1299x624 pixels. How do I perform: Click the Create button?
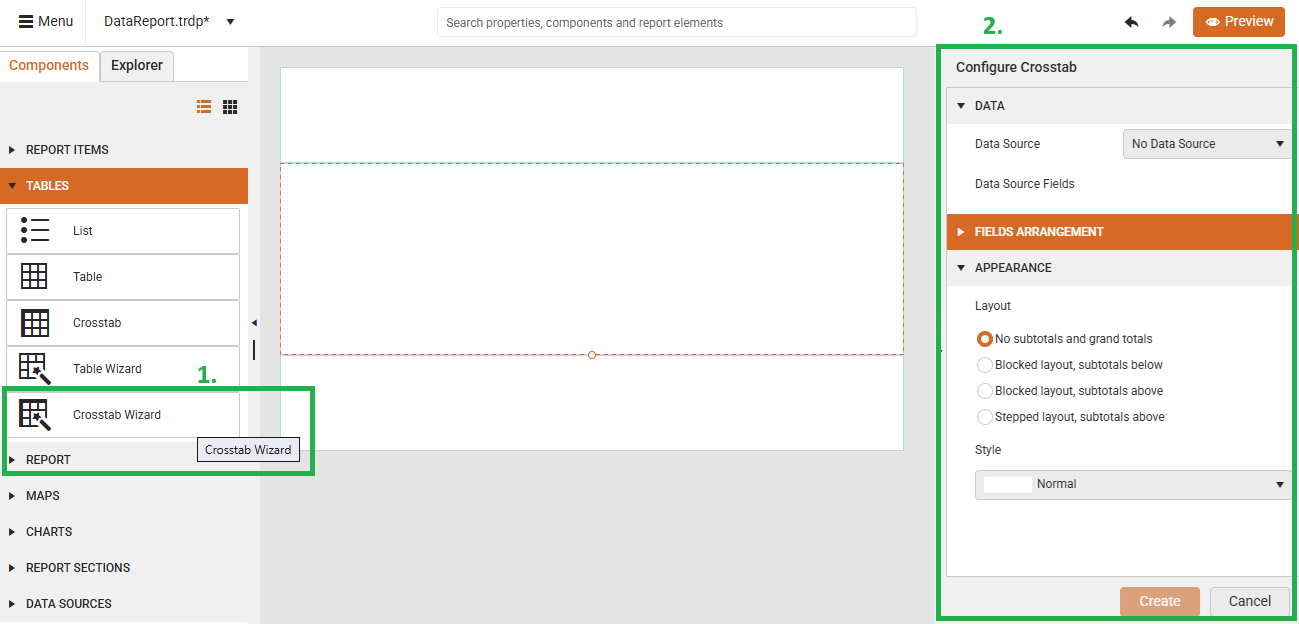pos(1160,601)
